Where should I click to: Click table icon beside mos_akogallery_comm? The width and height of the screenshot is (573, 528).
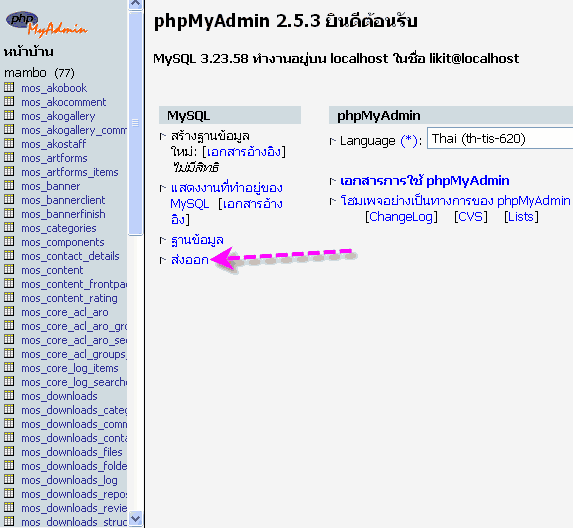[x=9, y=129]
